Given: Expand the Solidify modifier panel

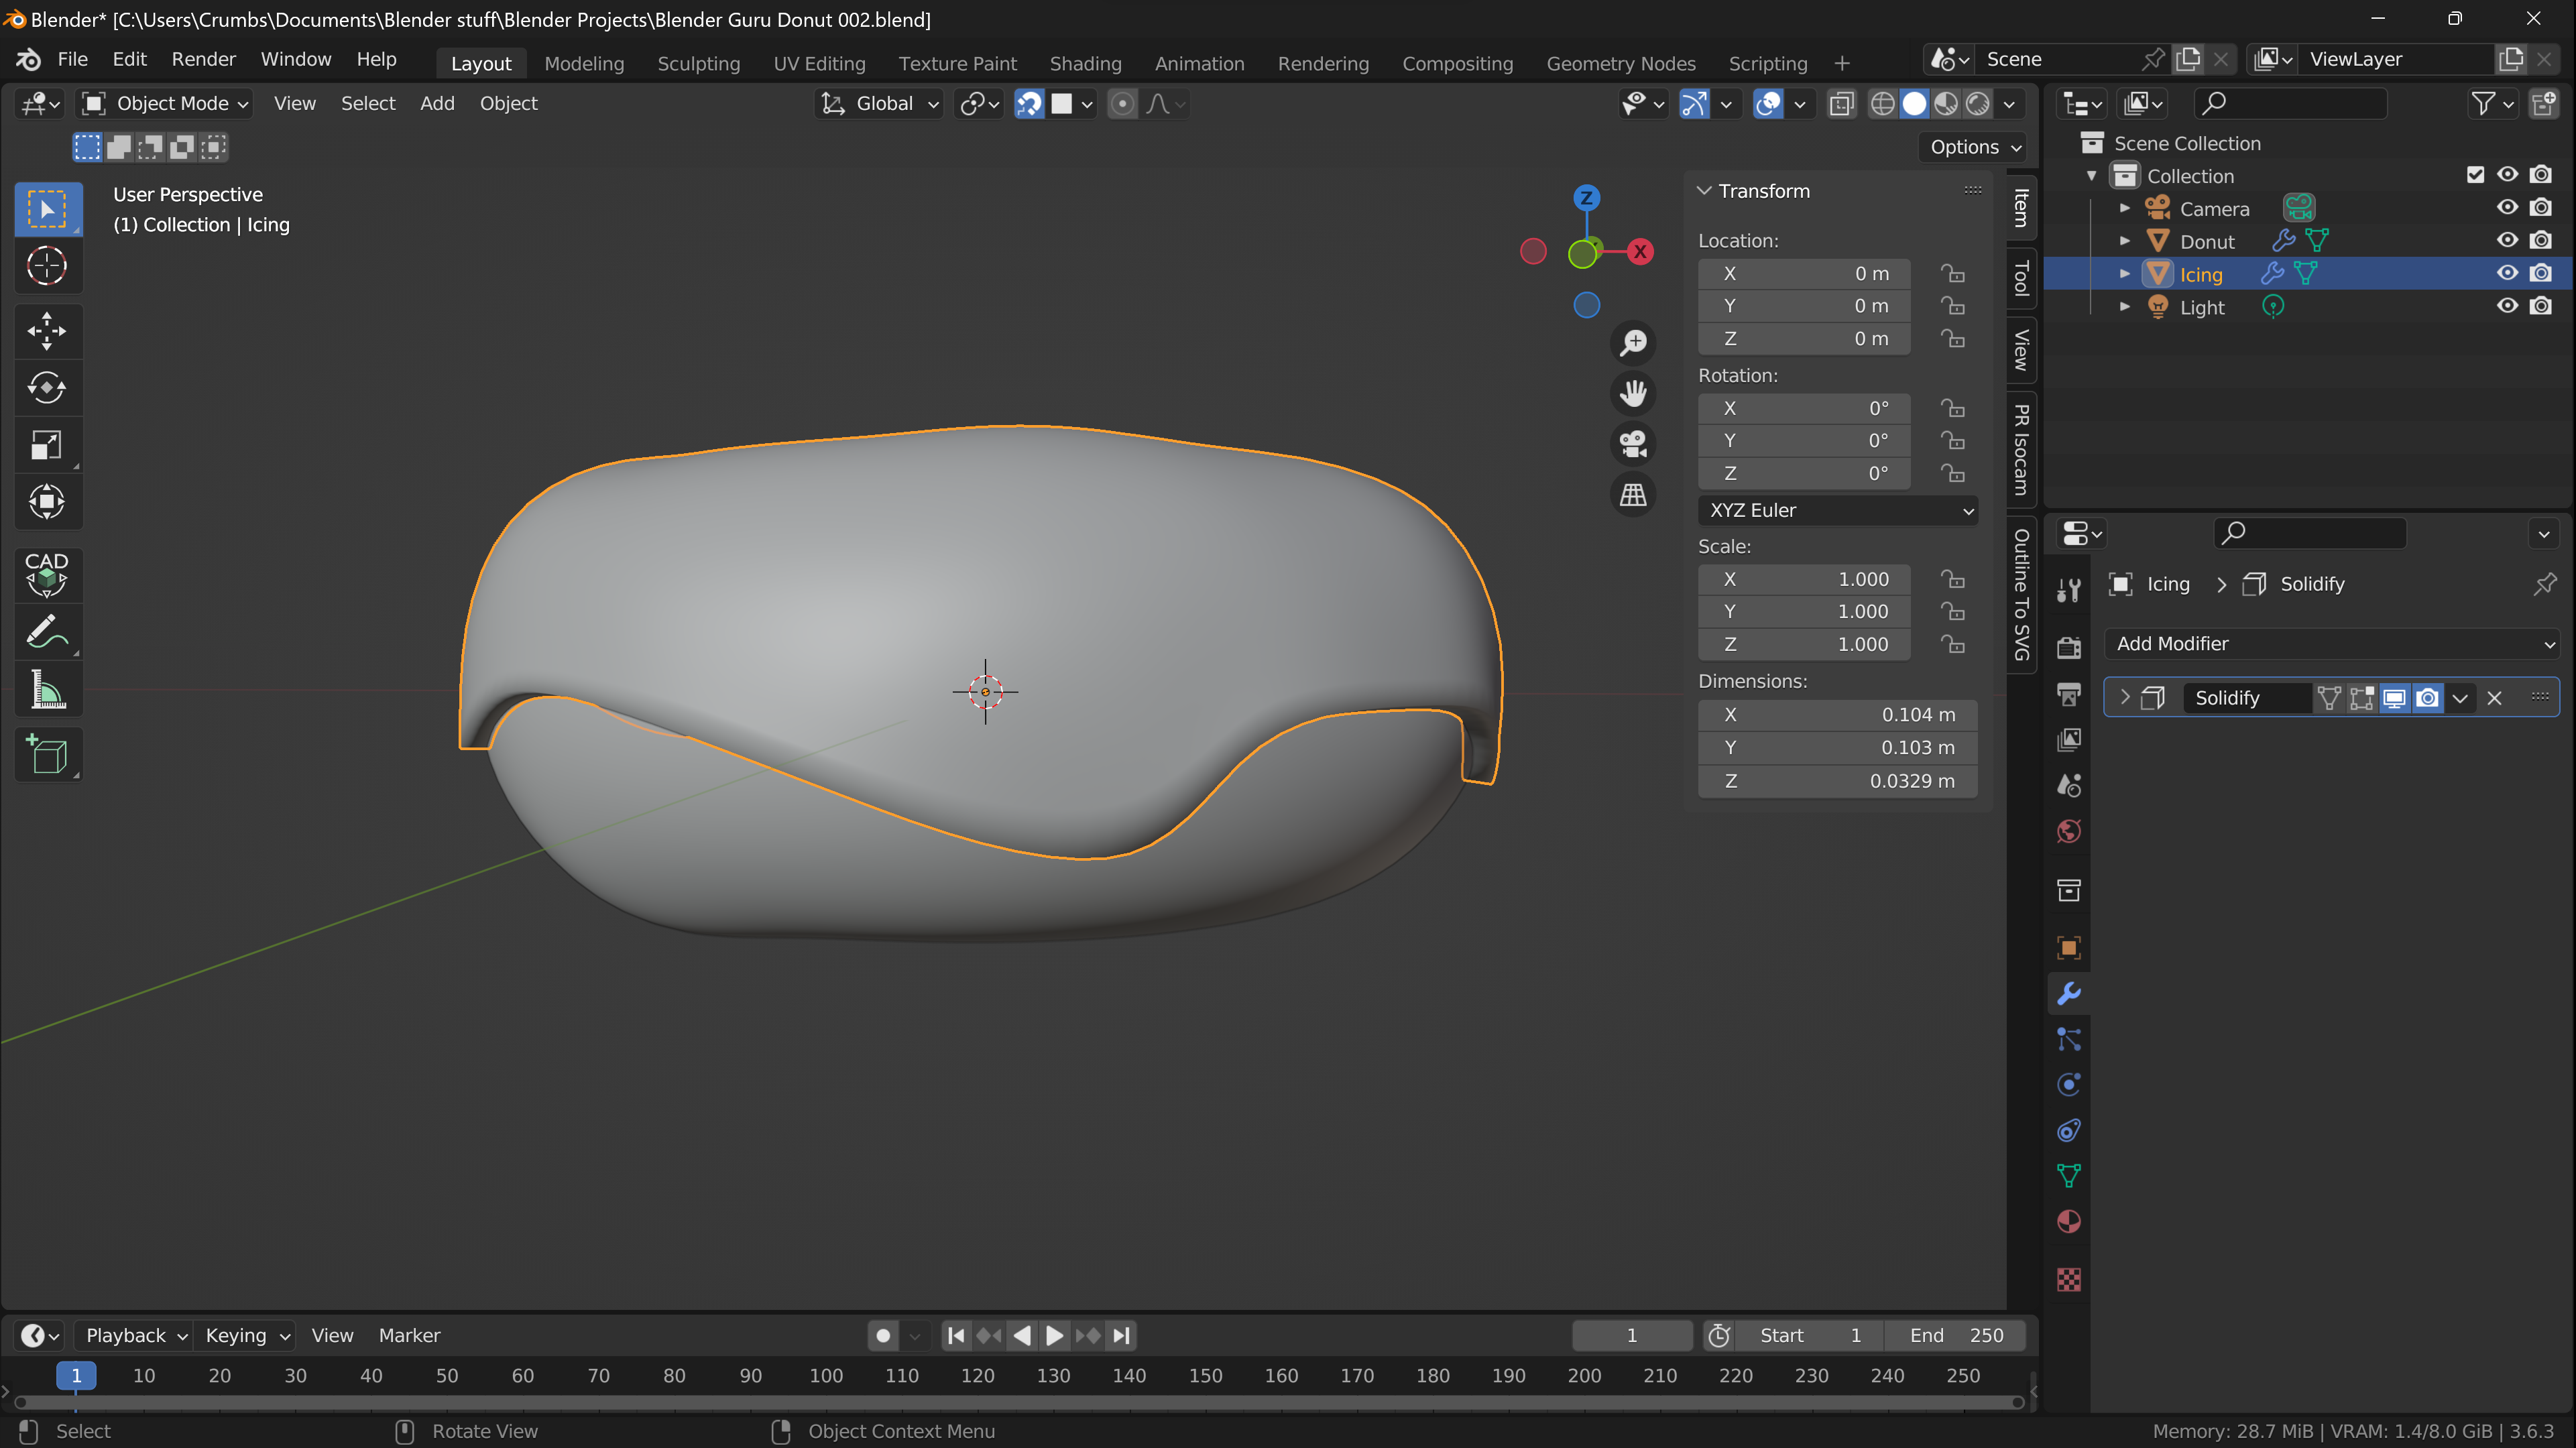Looking at the screenshot, I should pos(2125,697).
